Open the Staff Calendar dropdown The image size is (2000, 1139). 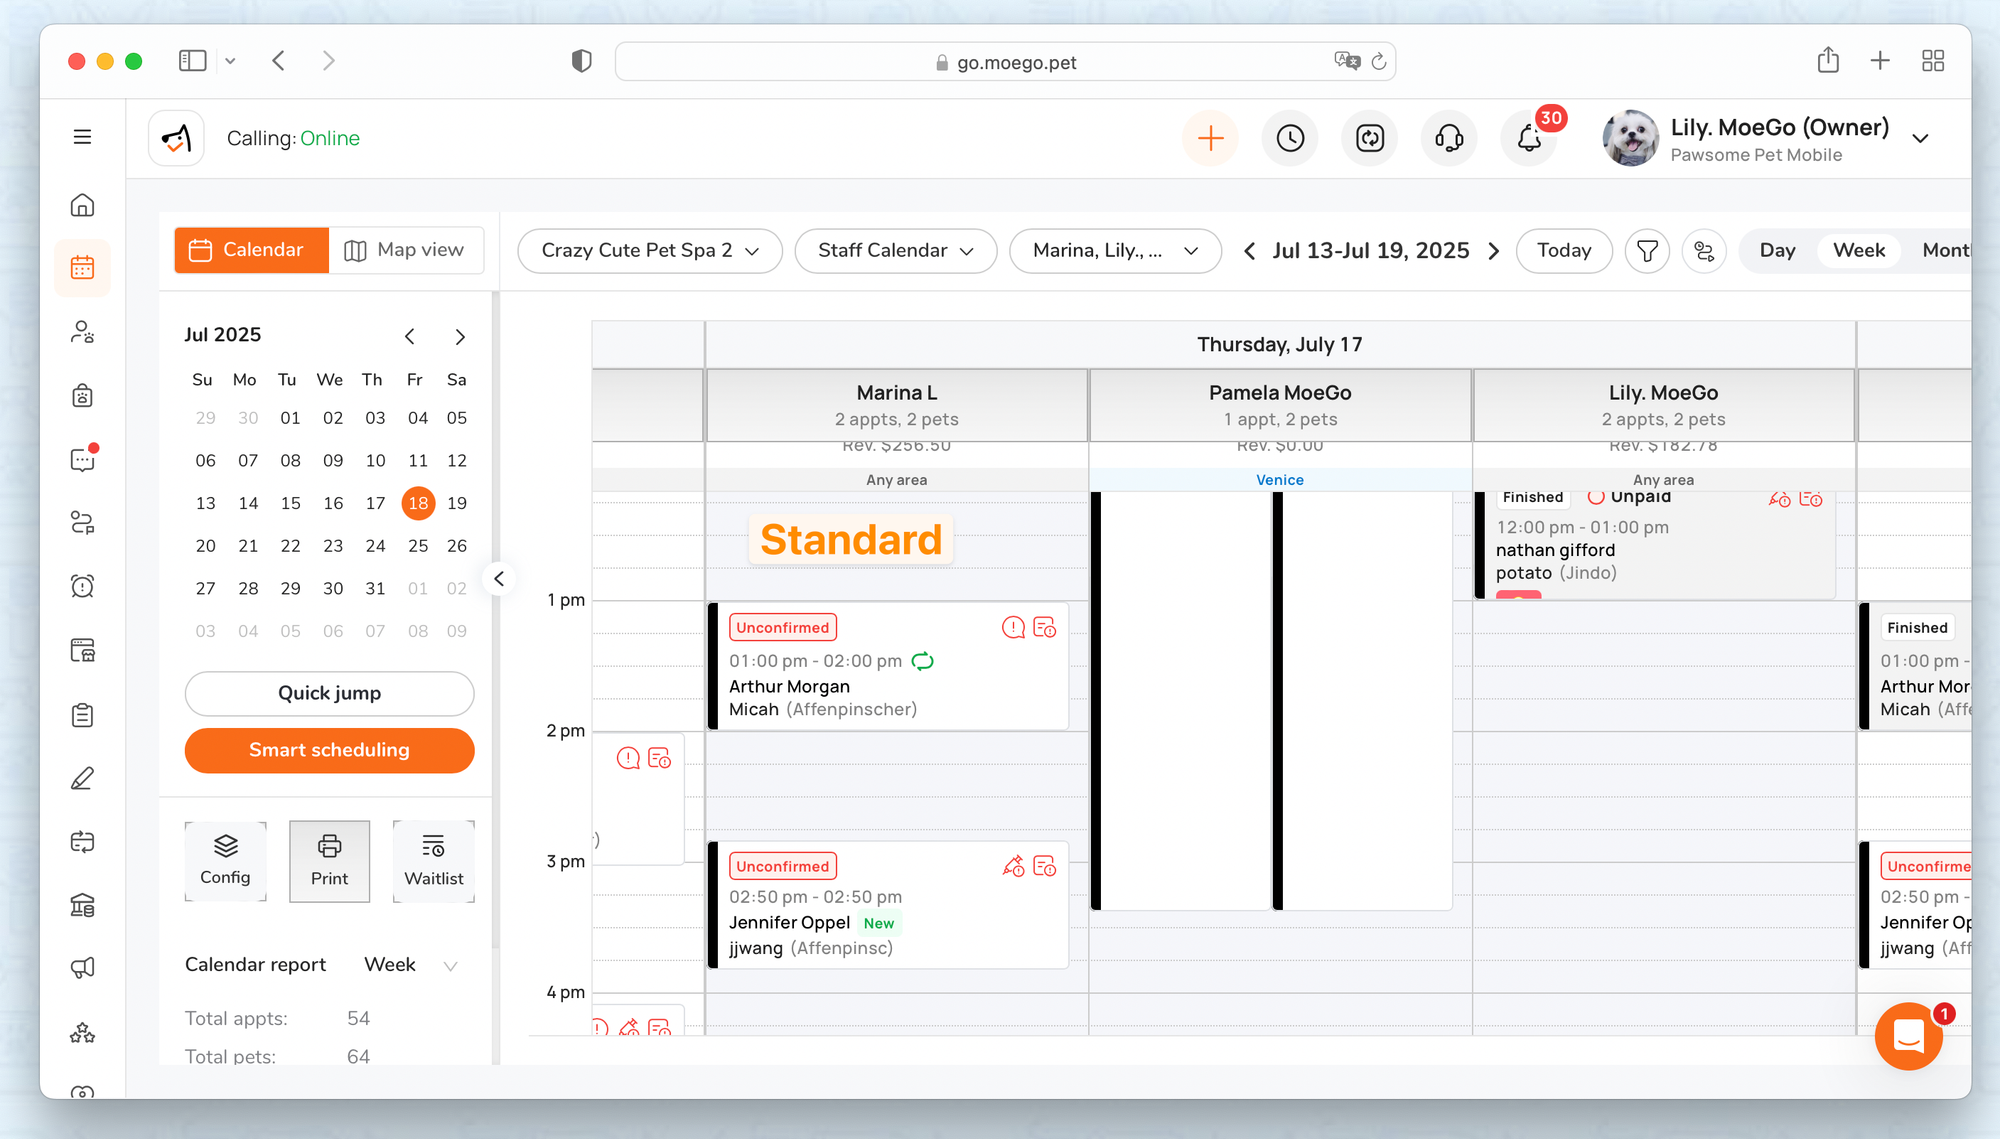click(895, 250)
